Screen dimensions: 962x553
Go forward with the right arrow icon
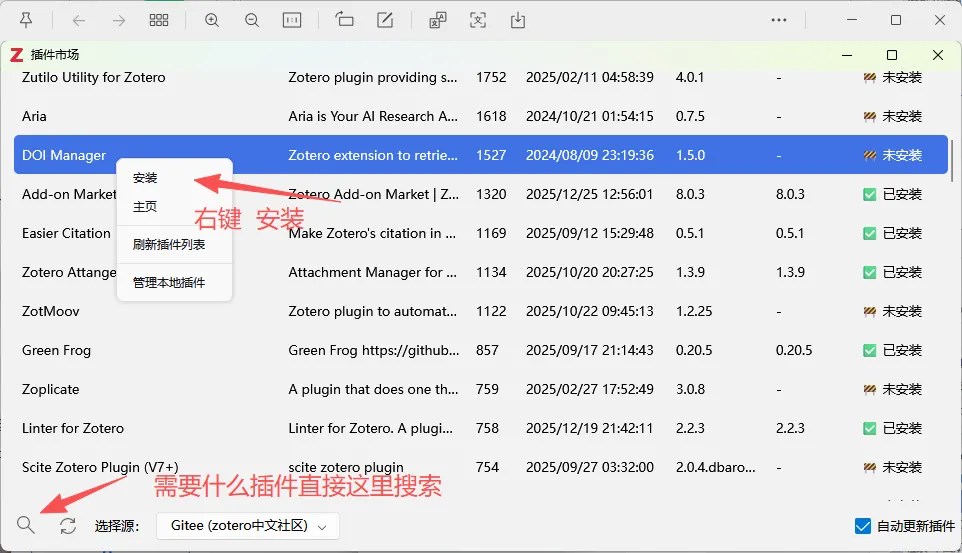[119, 21]
